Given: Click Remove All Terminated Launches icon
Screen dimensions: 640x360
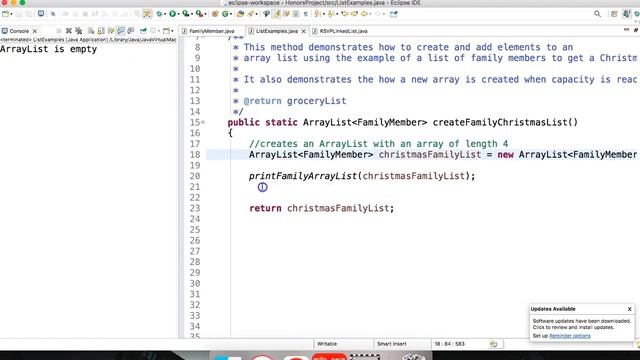Looking at the screenshot, I should pos(78,31).
